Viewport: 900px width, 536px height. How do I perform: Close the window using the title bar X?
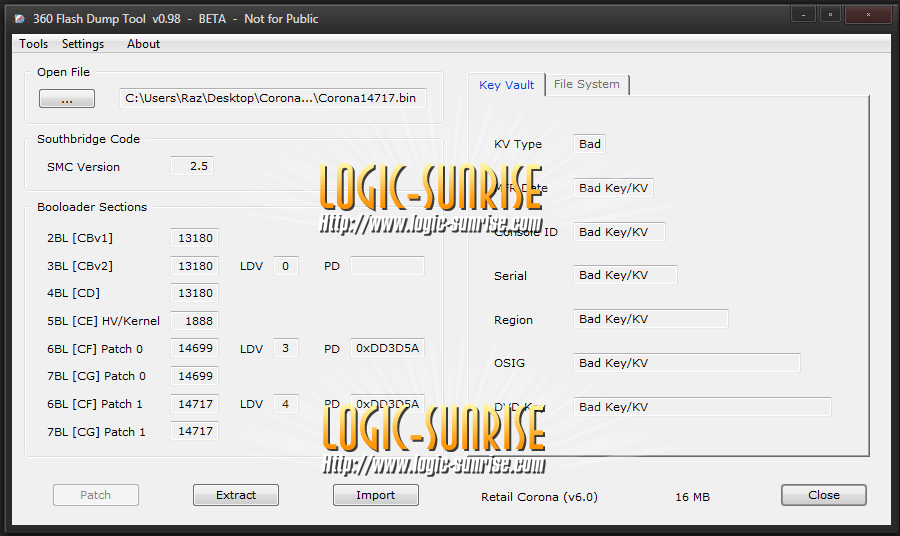pyautogui.click(x=867, y=14)
